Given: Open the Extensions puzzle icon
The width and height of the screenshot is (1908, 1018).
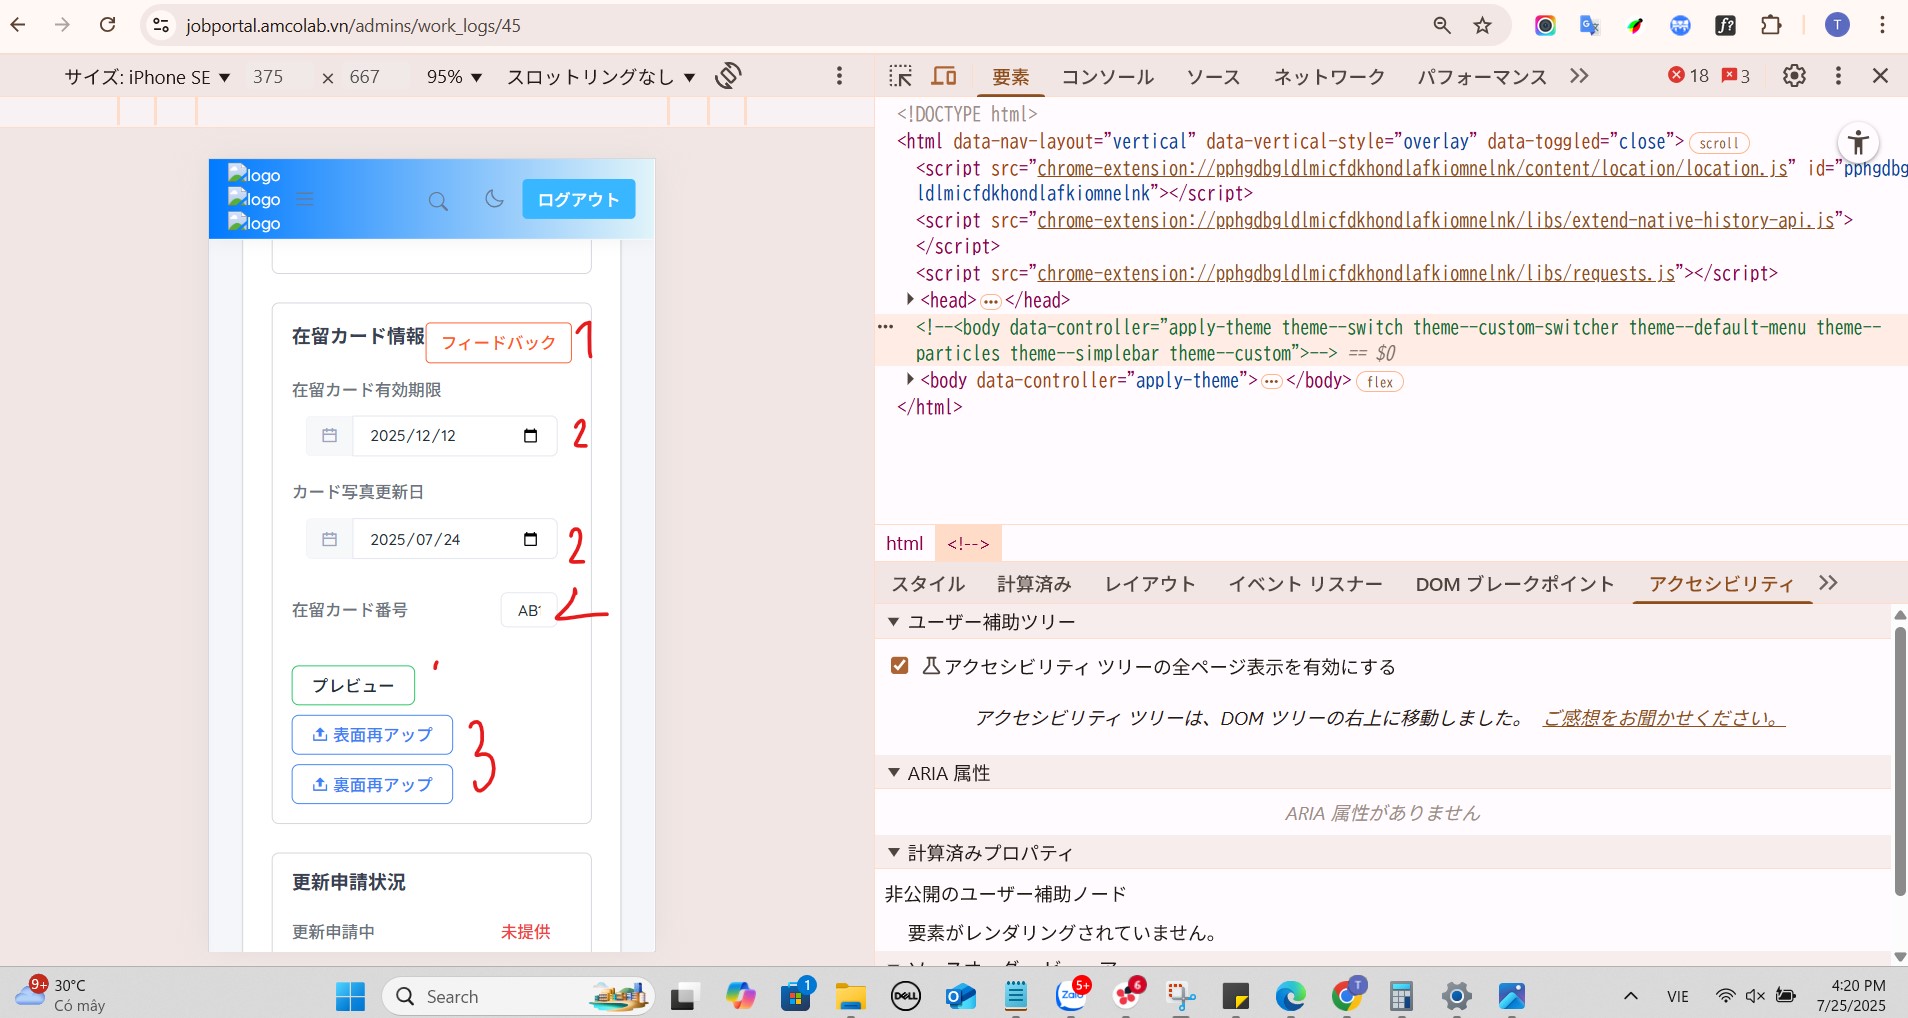Looking at the screenshot, I should (x=1771, y=25).
